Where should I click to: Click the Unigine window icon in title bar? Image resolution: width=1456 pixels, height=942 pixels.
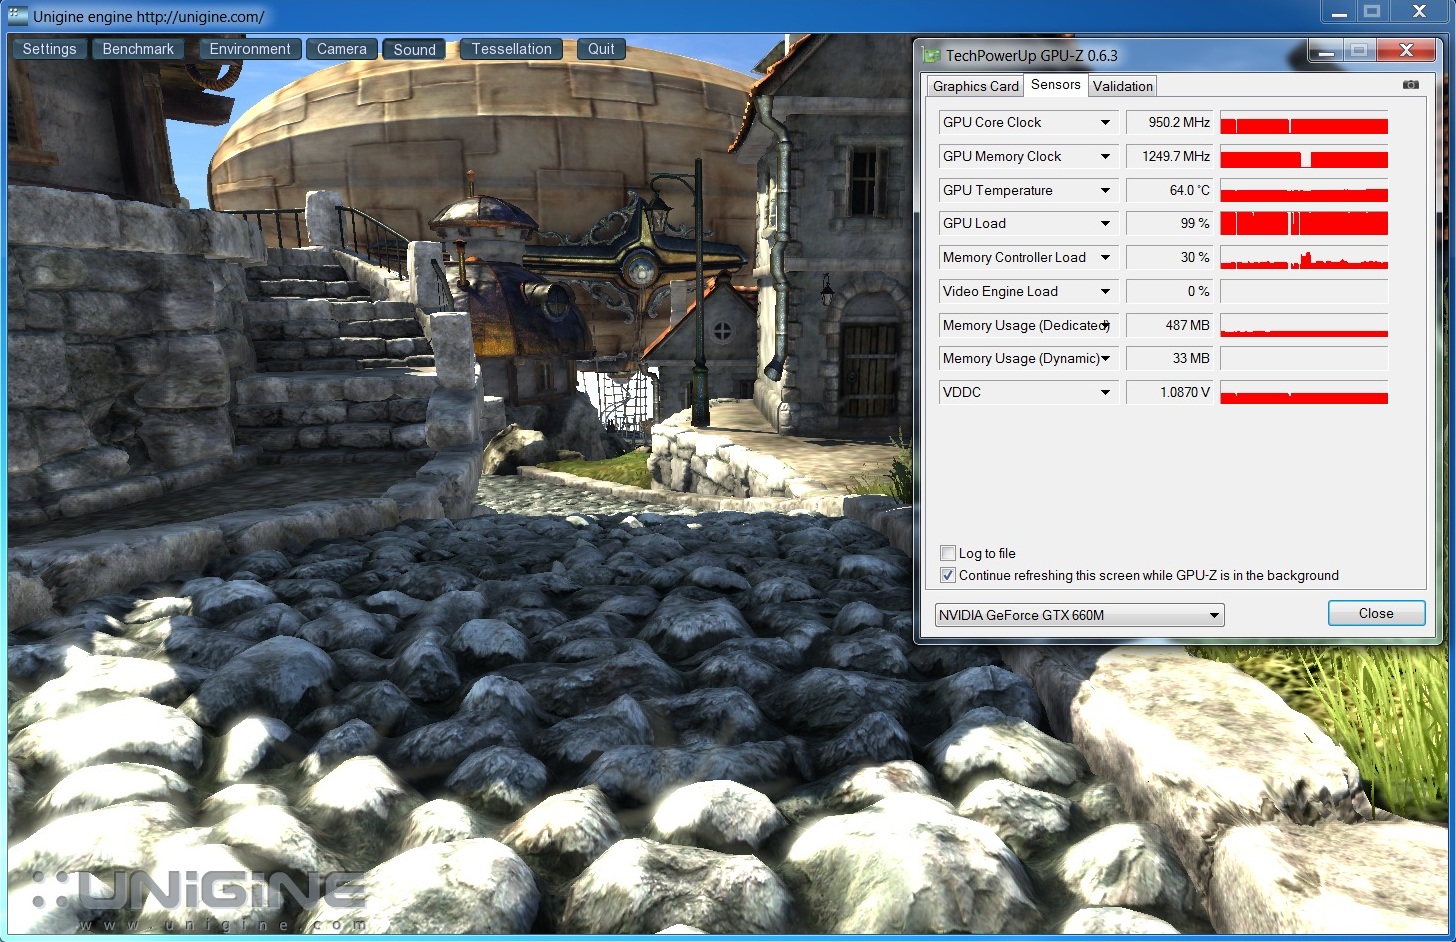click(x=18, y=16)
